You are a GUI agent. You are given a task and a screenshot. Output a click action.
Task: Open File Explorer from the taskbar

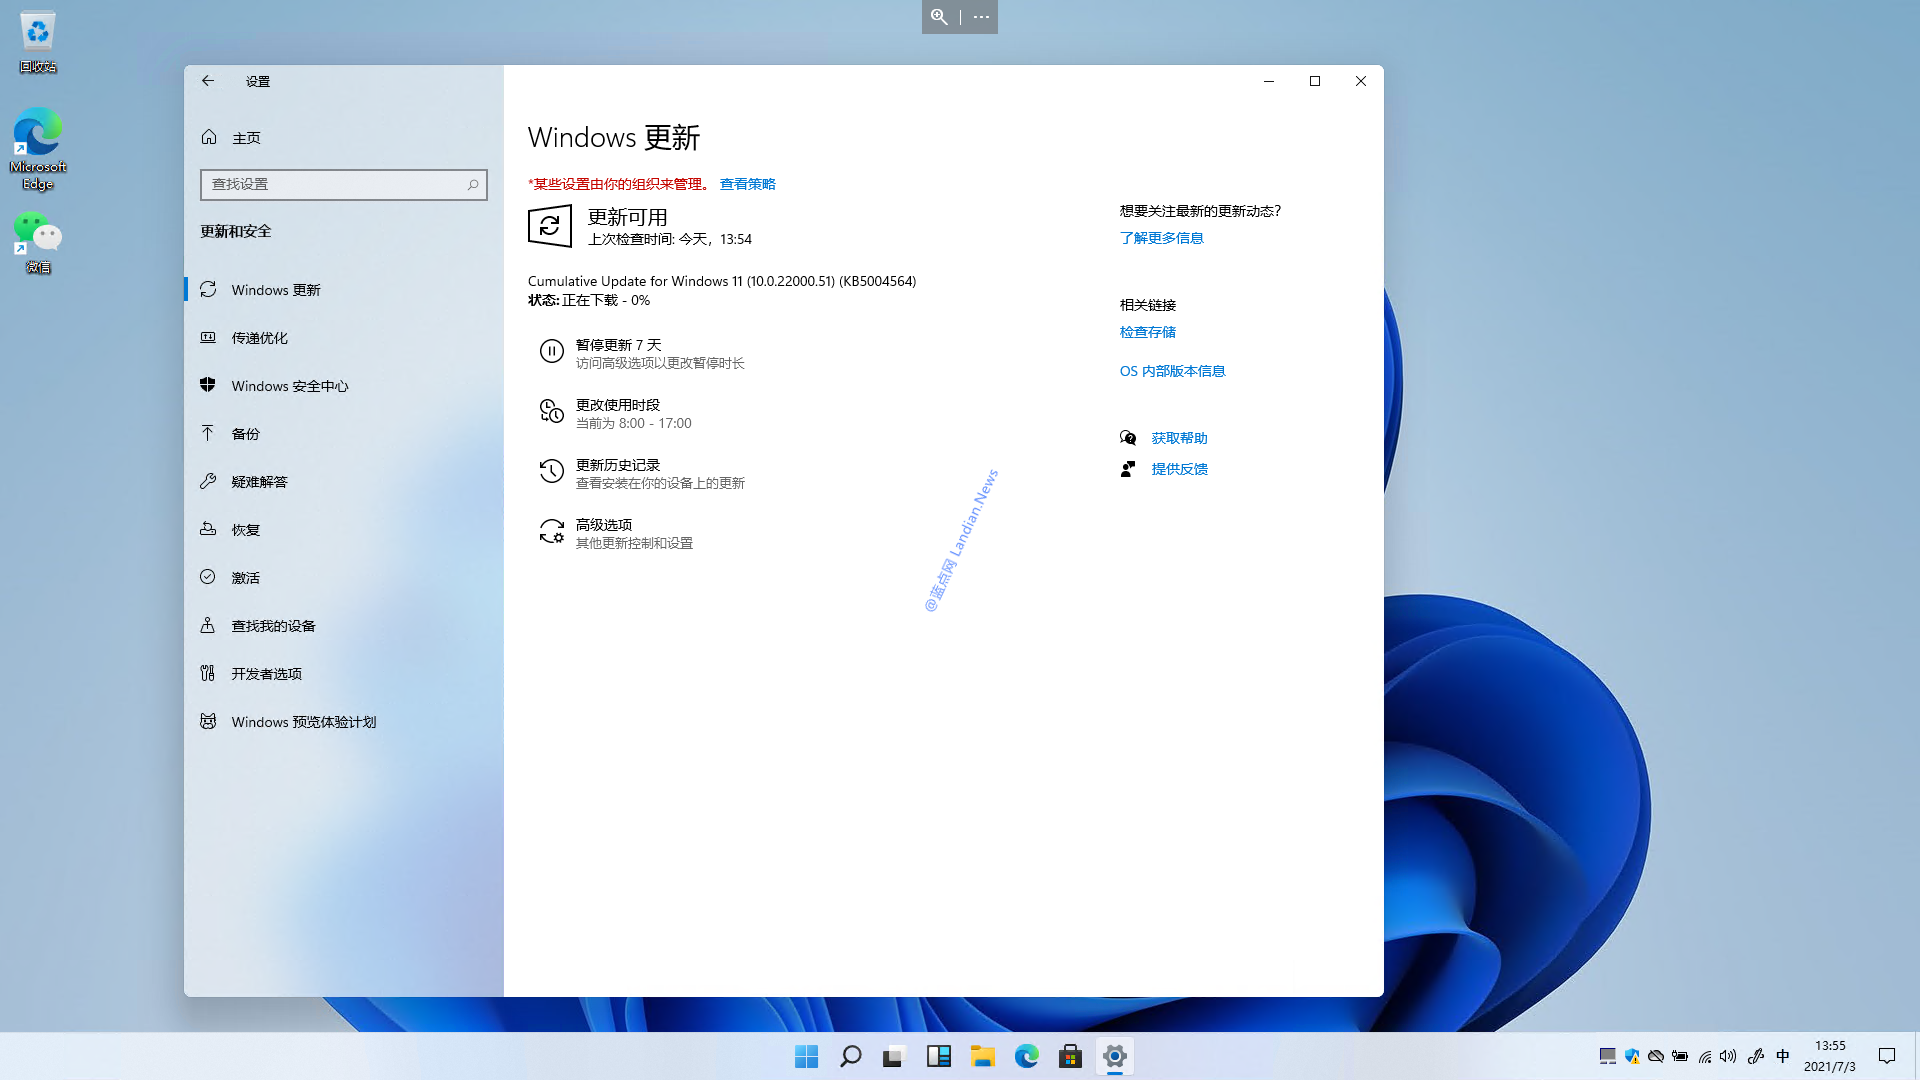[982, 1056]
